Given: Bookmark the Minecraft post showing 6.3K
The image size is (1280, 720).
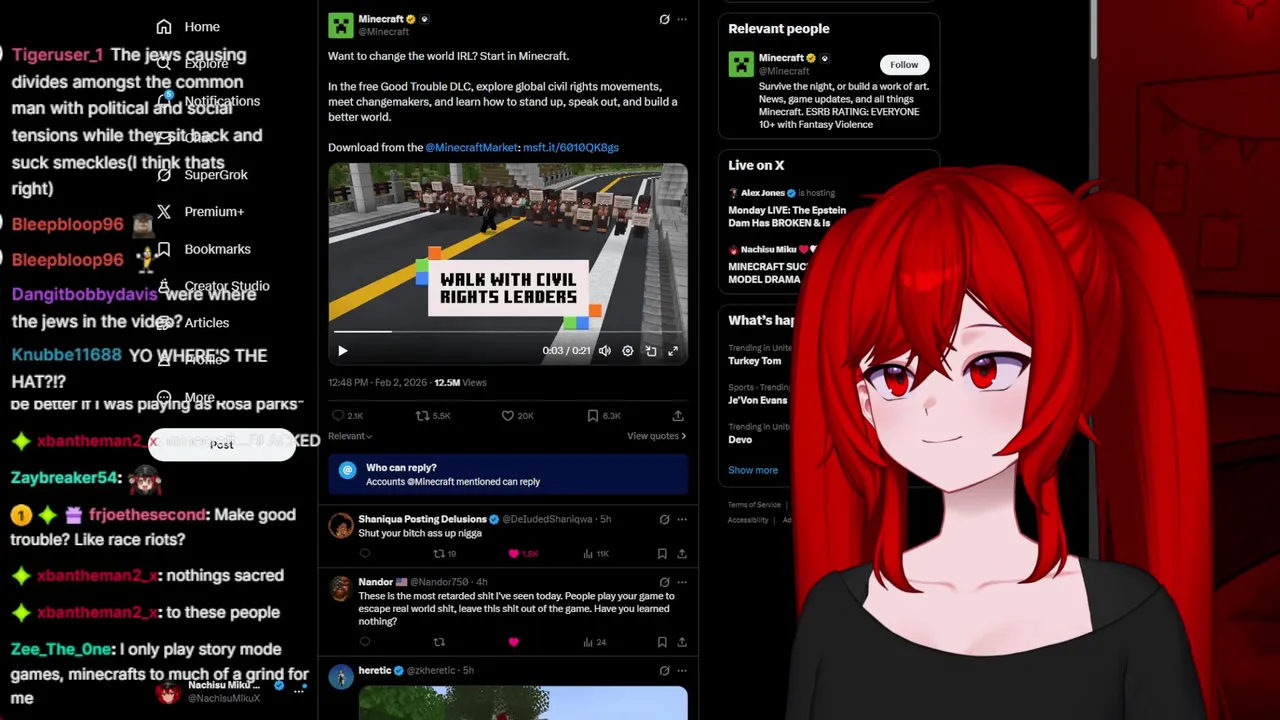Looking at the screenshot, I should pyautogui.click(x=604, y=416).
